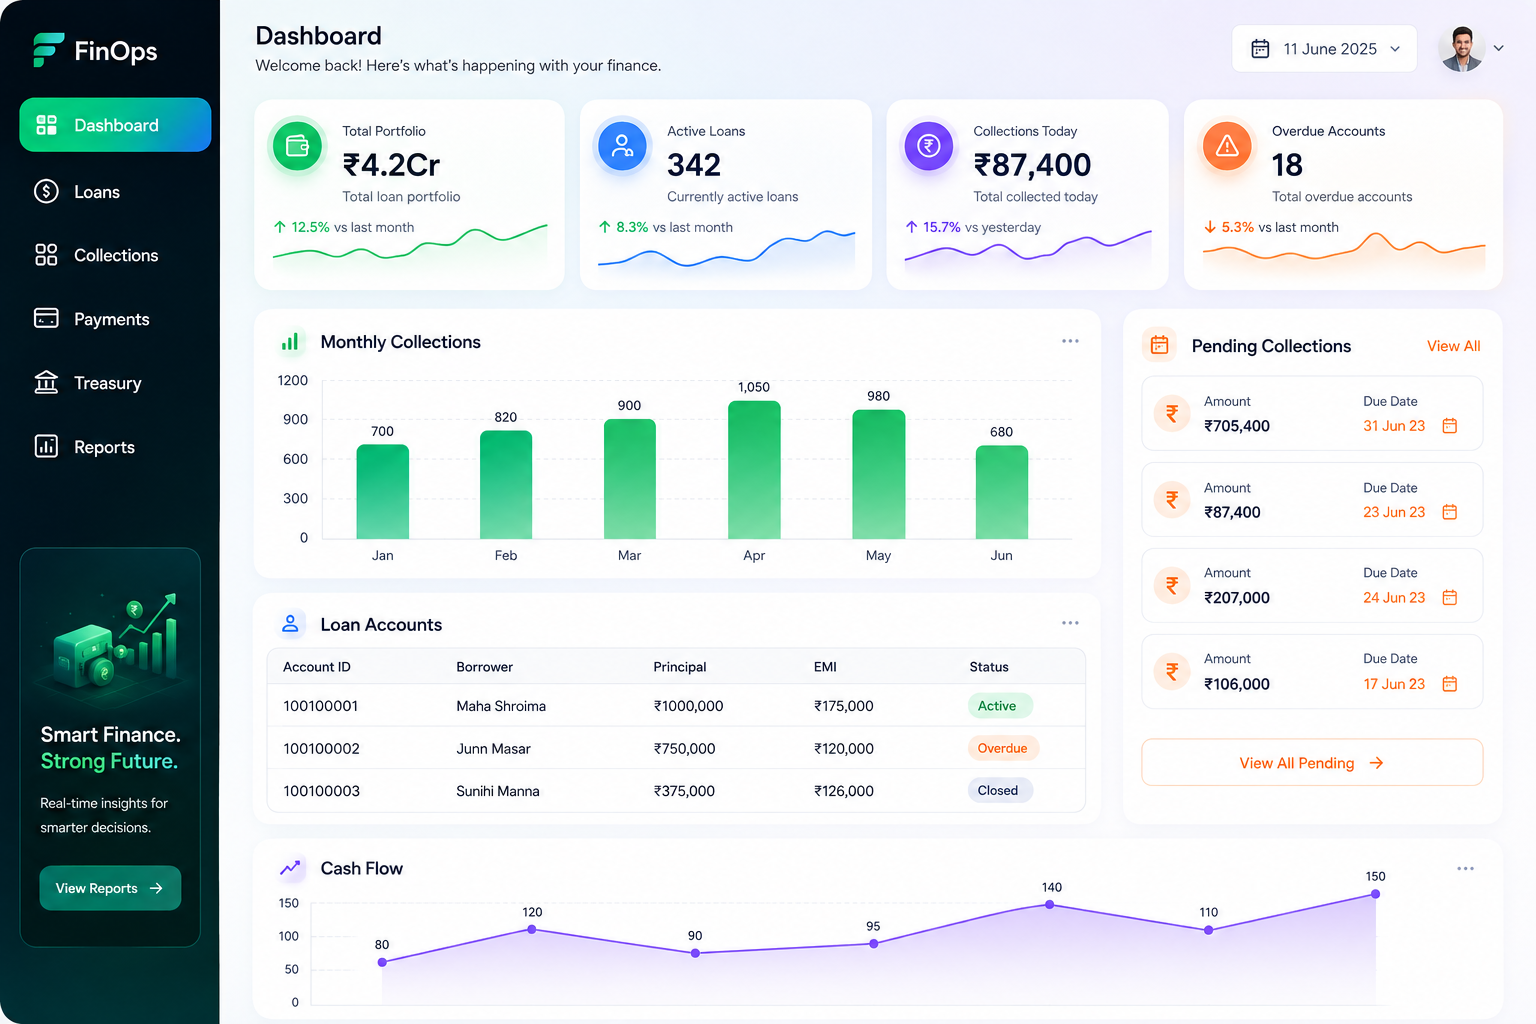Click the Feb bar showing 820
Viewport: 1536px width, 1024px height.
pyautogui.click(x=506, y=485)
